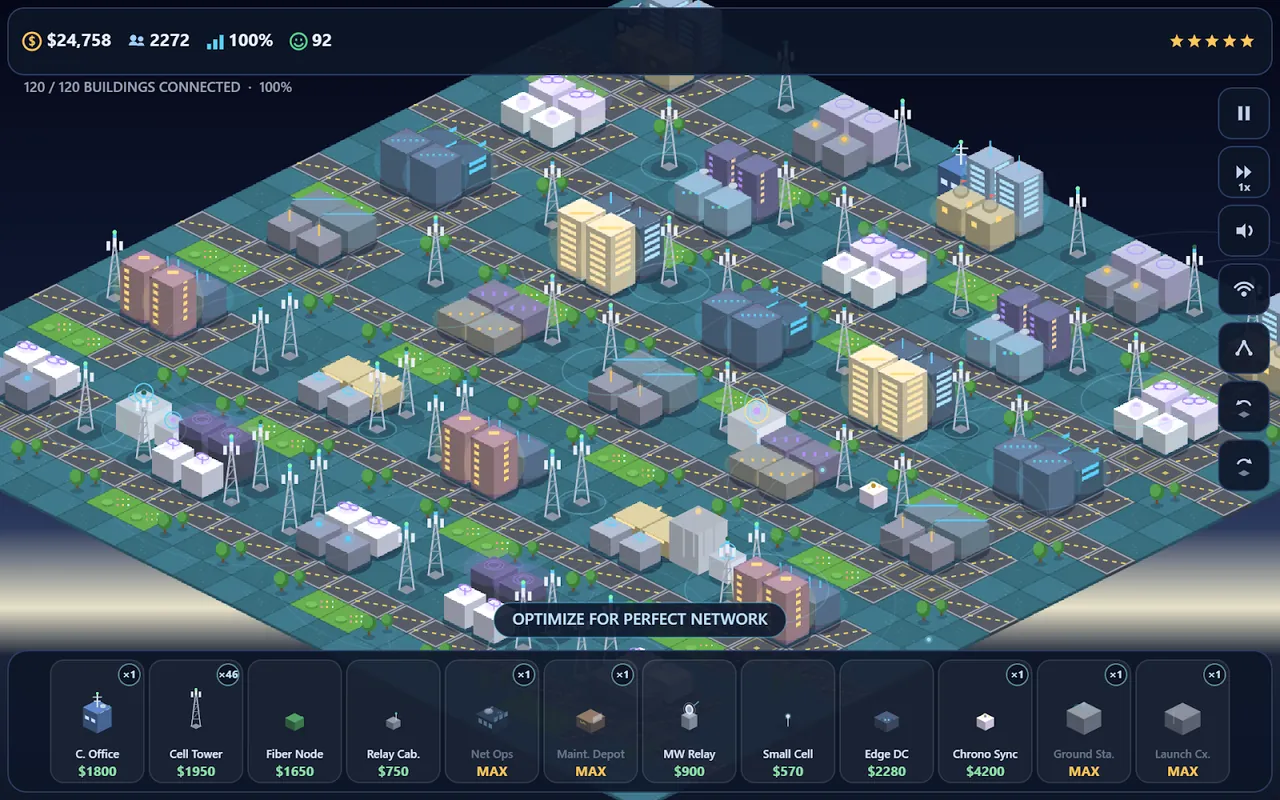Image resolution: width=1280 pixels, height=800 pixels.
Task: Select the C. Office building card
Action: pos(97,721)
